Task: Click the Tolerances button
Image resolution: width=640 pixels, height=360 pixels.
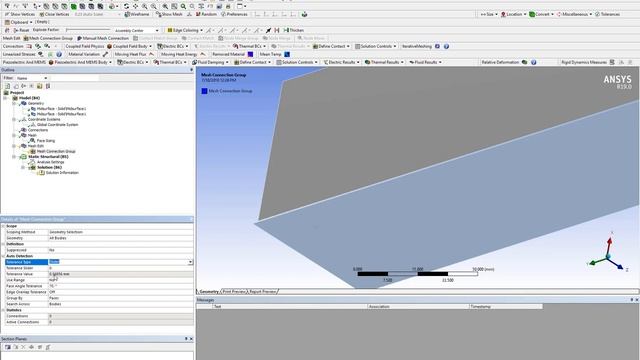Action: click(x=607, y=14)
